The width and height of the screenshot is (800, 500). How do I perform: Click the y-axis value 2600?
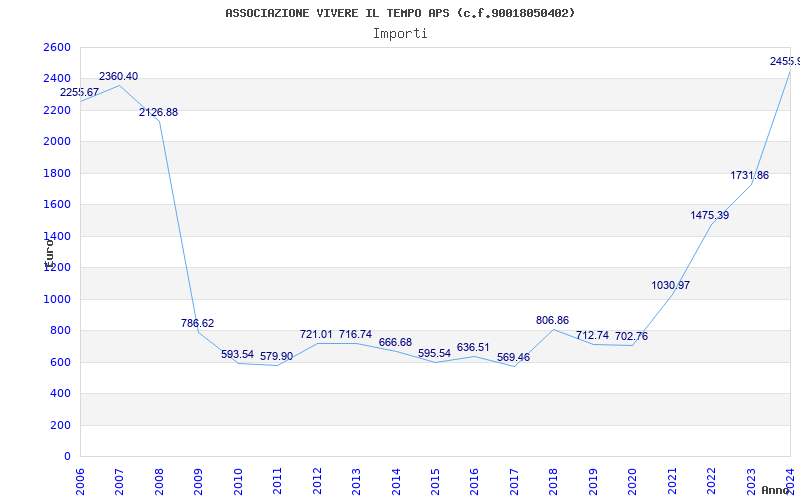coord(57,47)
